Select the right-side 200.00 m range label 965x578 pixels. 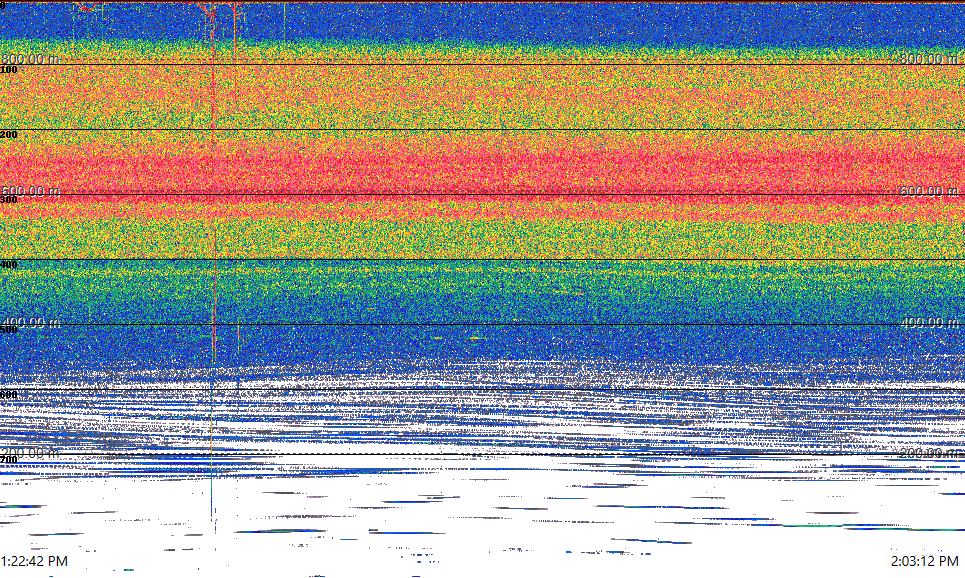pos(930,452)
